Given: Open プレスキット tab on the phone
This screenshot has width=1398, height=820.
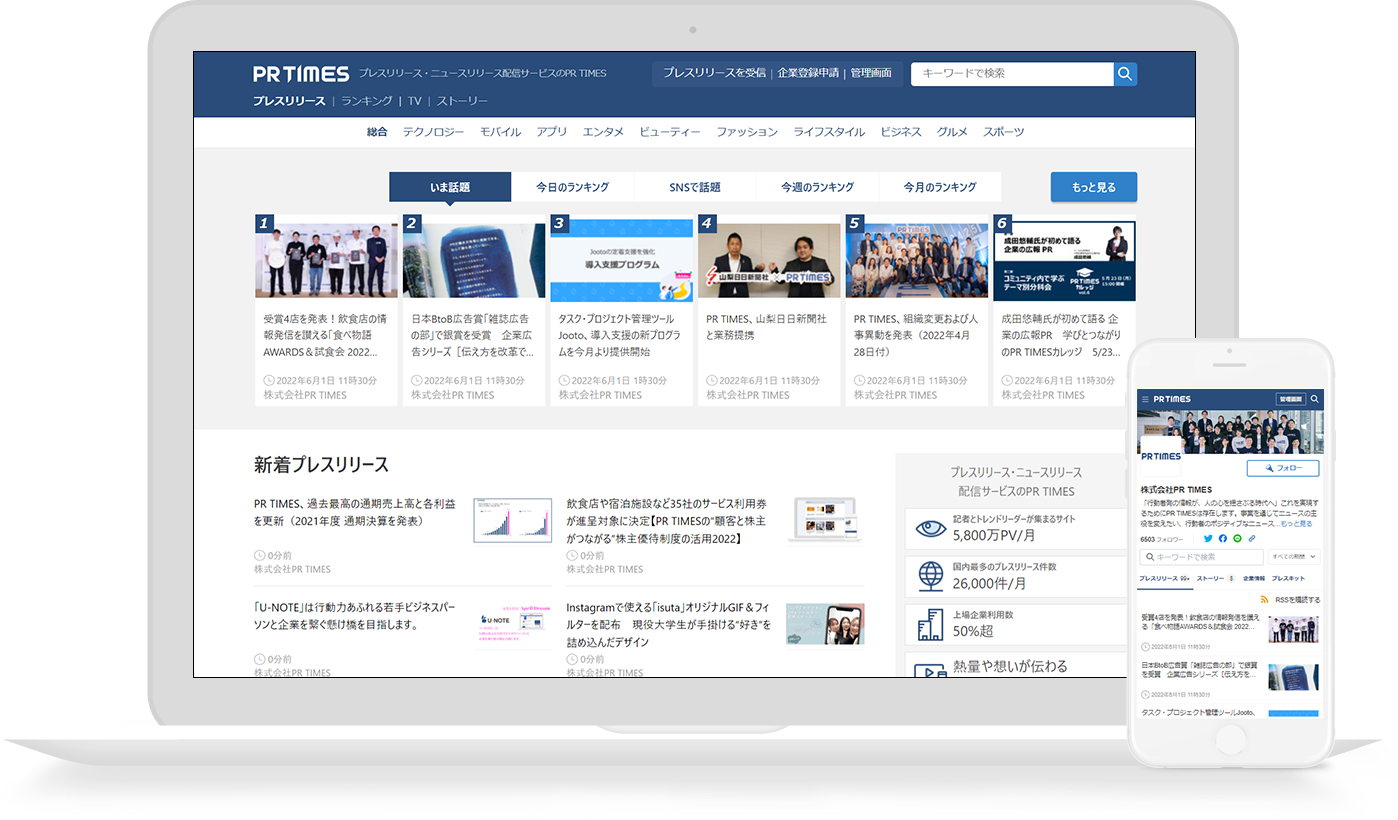Looking at the screenshot, I should 1288,579.
